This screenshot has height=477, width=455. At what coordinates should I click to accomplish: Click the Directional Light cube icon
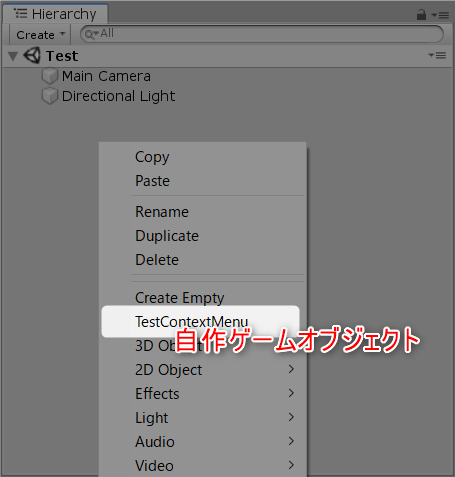[x=50, y=96]
